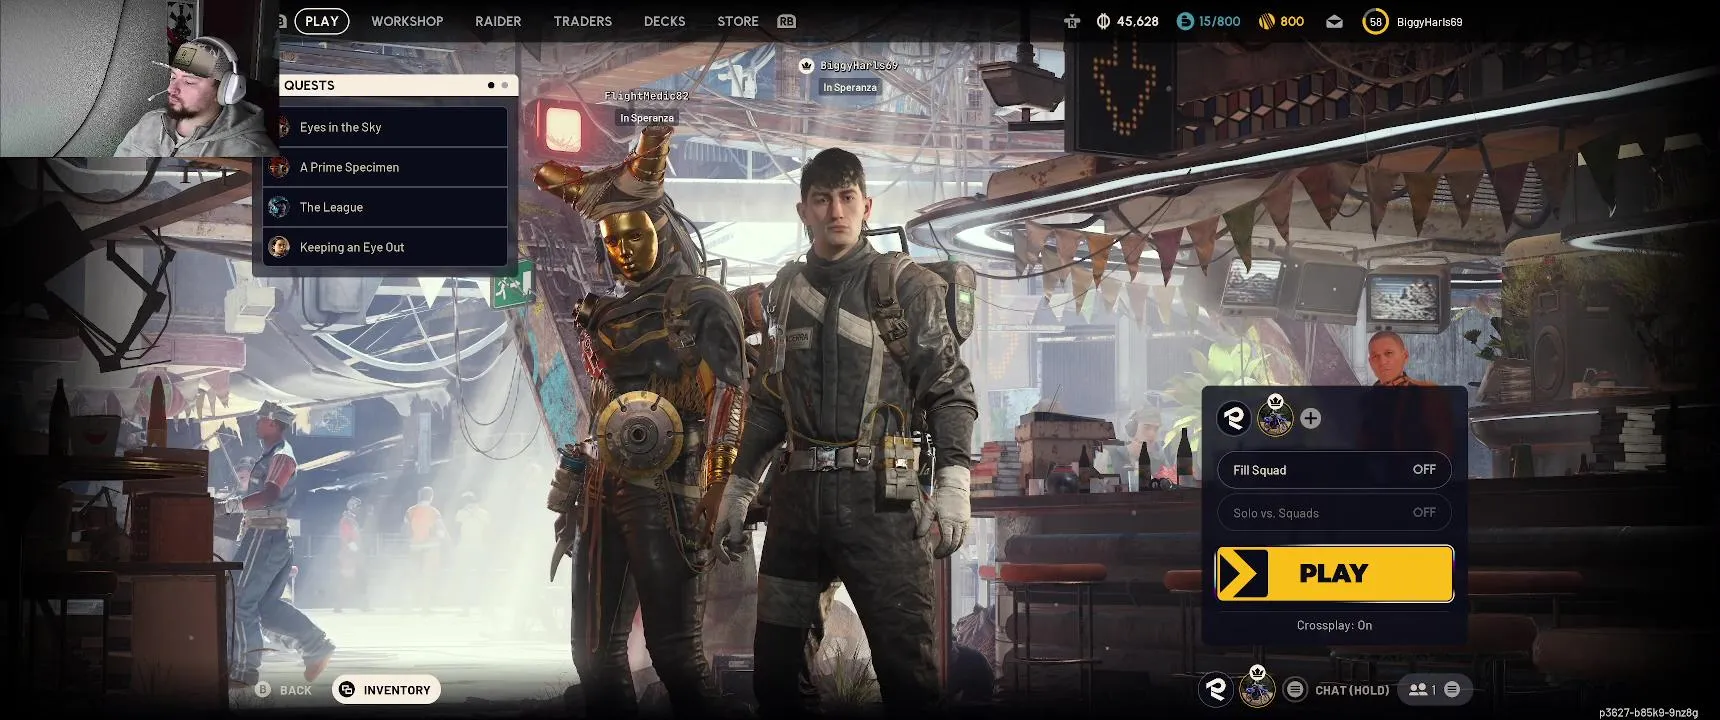Click the 15/800 Cred value
The height and width of the screenshot is (720, 1720).
(1219, 21)
